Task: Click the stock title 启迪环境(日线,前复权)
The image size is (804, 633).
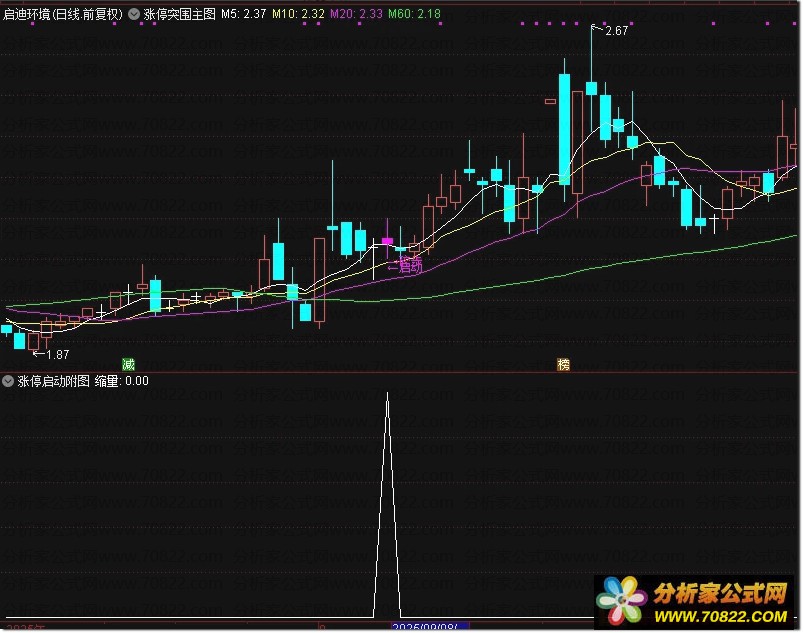Action: pyautogui.click(x=63, y=14)
